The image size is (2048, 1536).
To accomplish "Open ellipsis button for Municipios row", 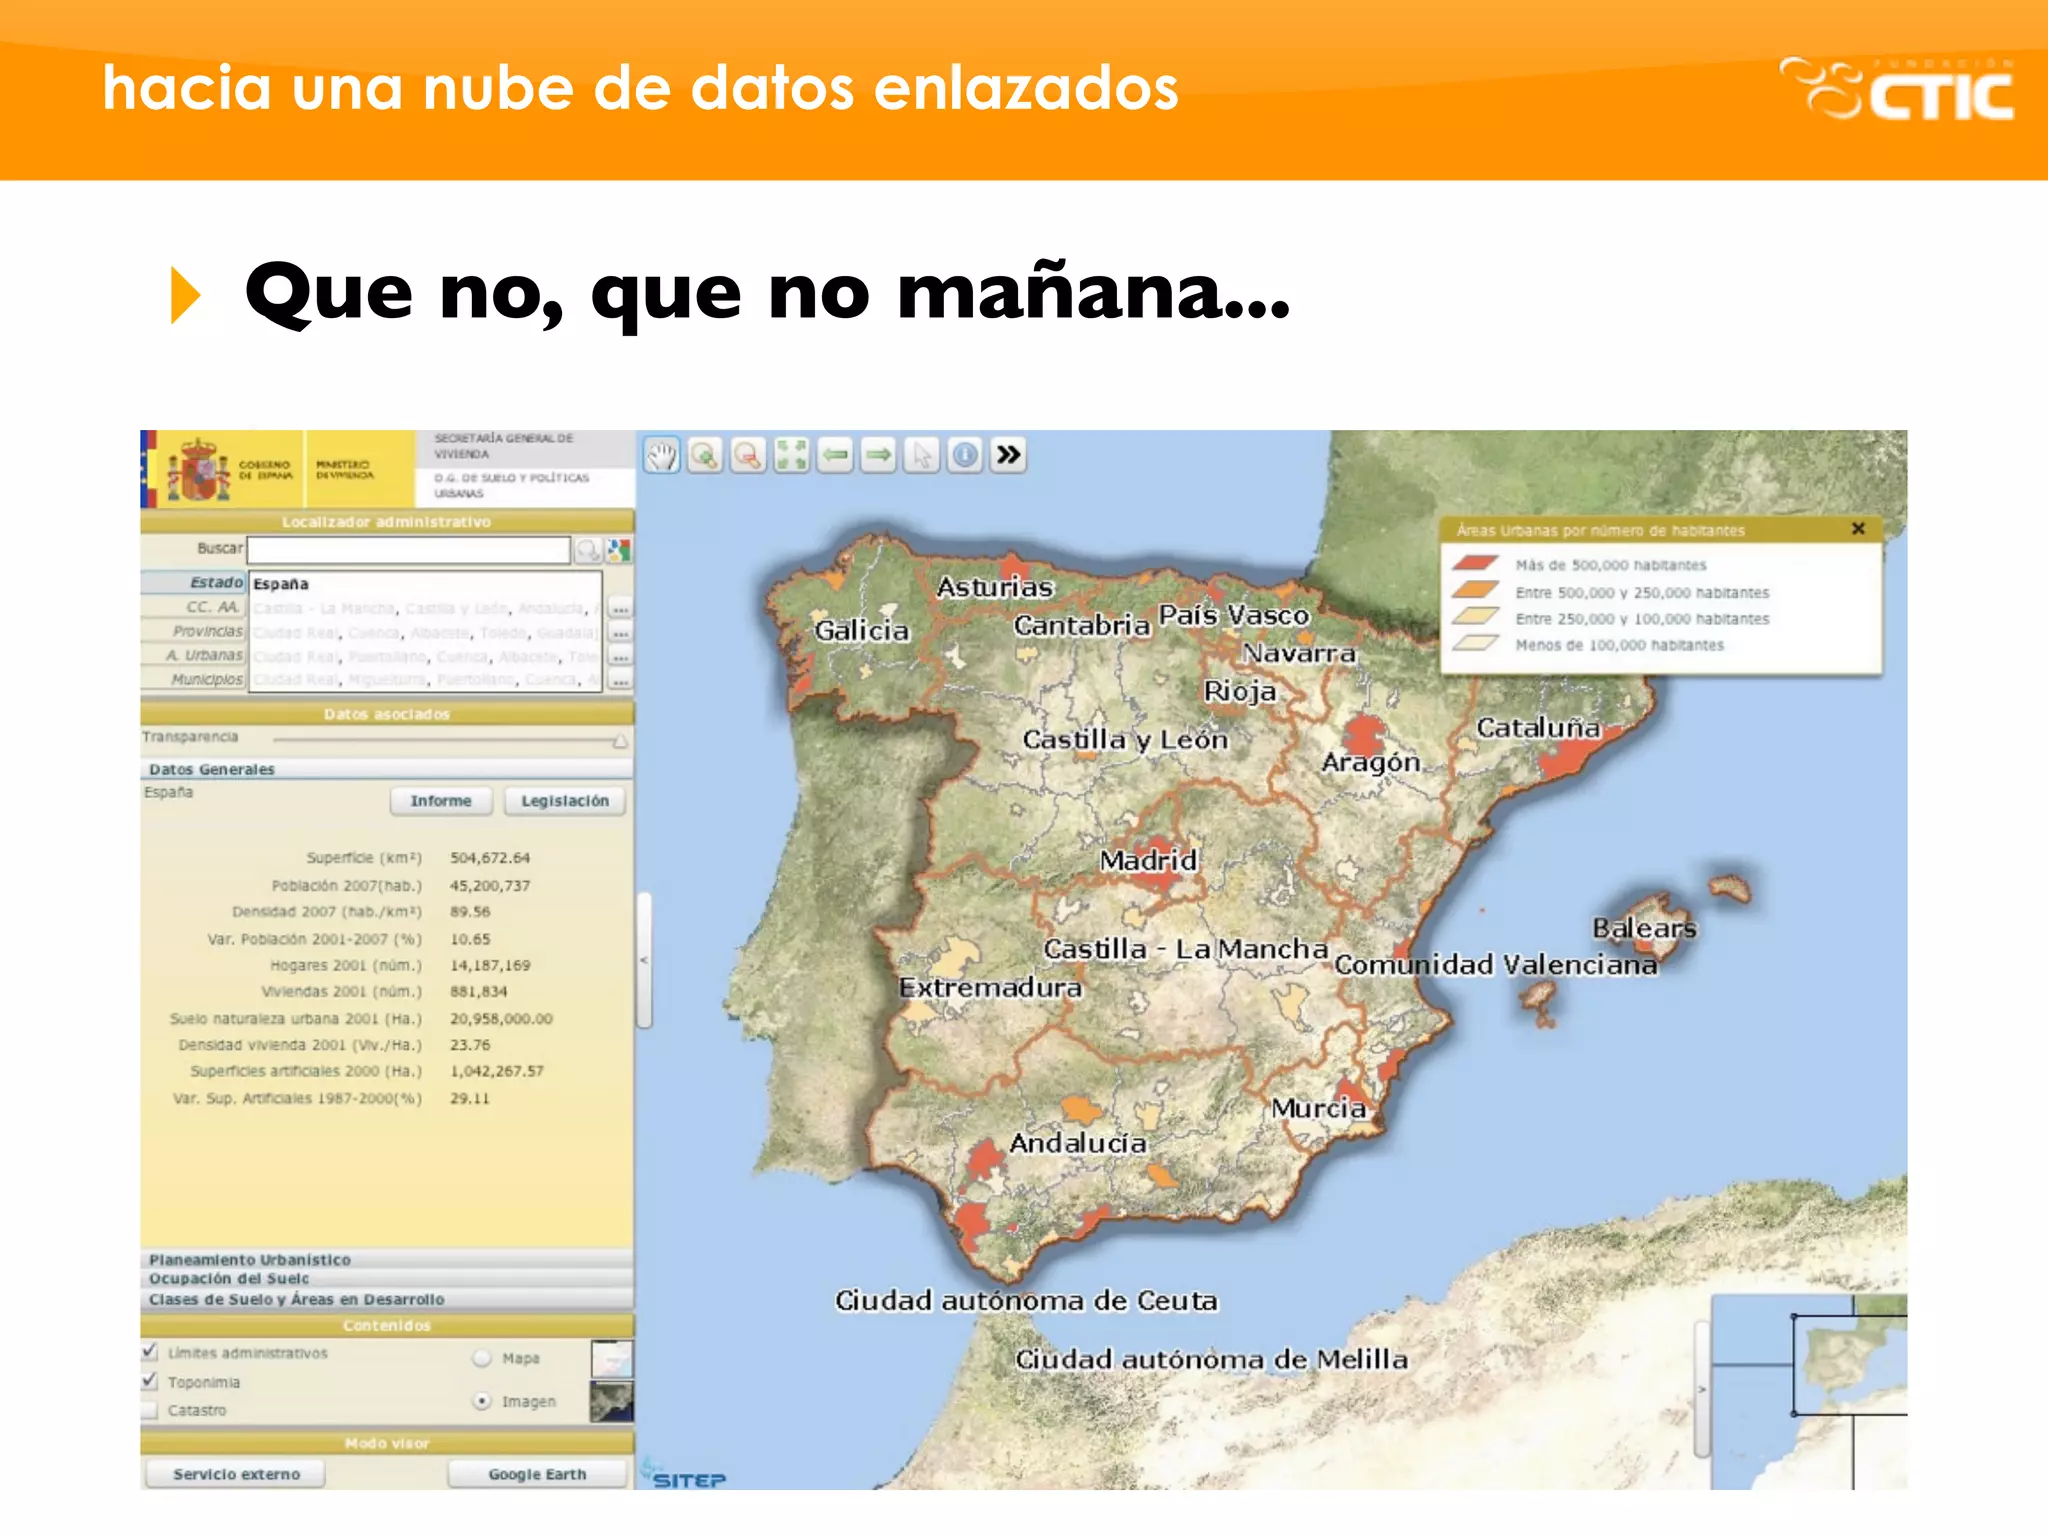I will [620, 680].
